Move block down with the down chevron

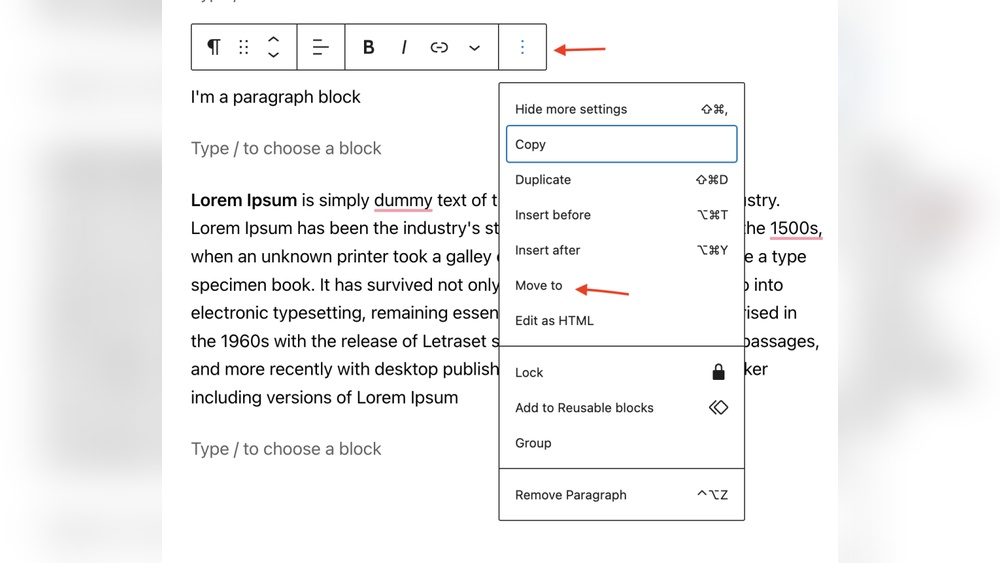pyautogui.click(x=274, y=55)
